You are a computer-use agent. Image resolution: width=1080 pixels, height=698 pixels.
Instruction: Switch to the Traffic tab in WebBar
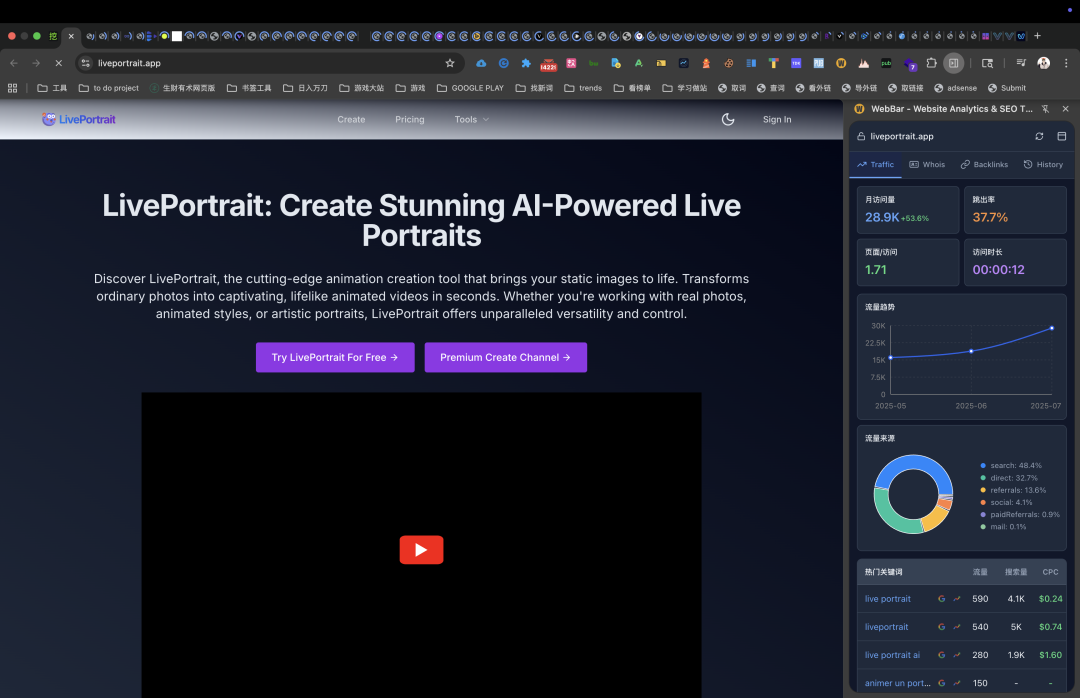point(875,165)
